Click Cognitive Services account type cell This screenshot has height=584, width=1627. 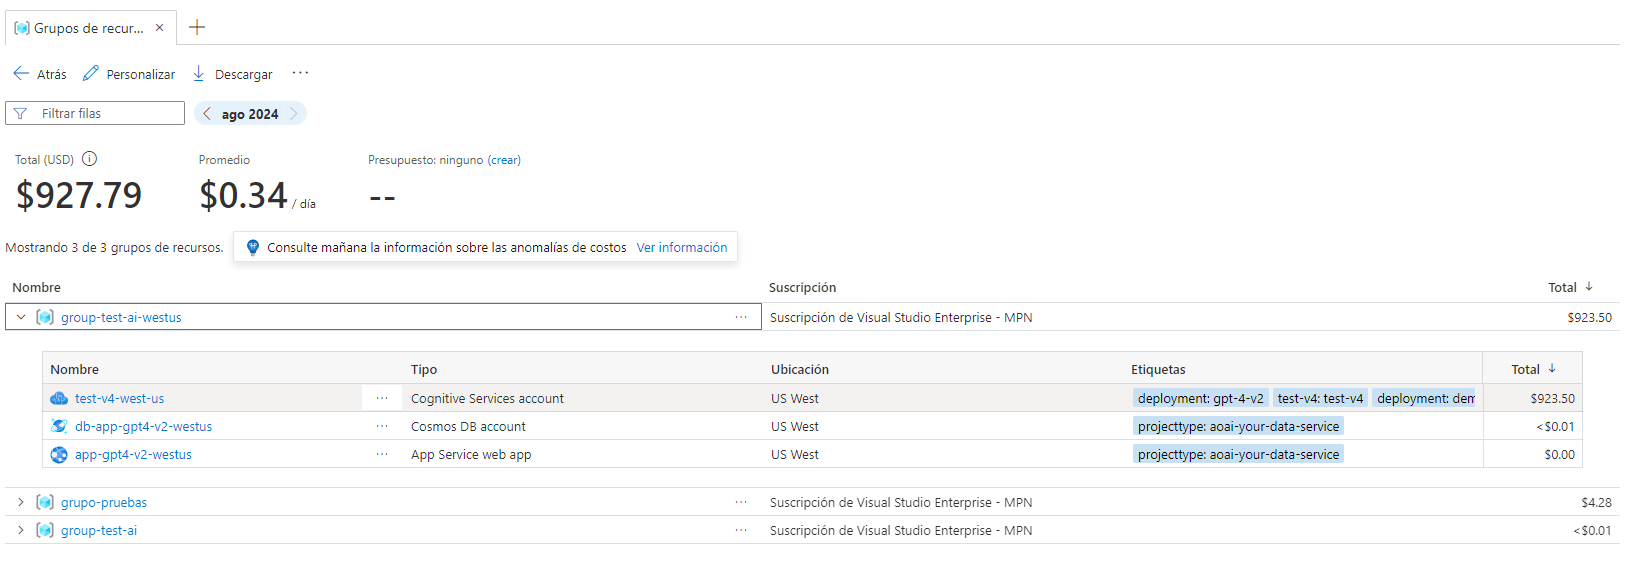click(x=487, y=398)
